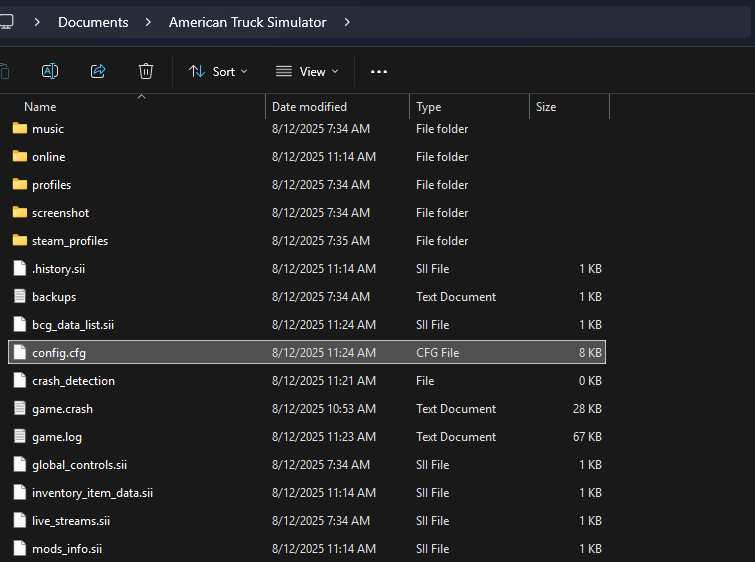
Task: Click American Truck Simulator breadcrumb
Action: [x=247, y=22]
